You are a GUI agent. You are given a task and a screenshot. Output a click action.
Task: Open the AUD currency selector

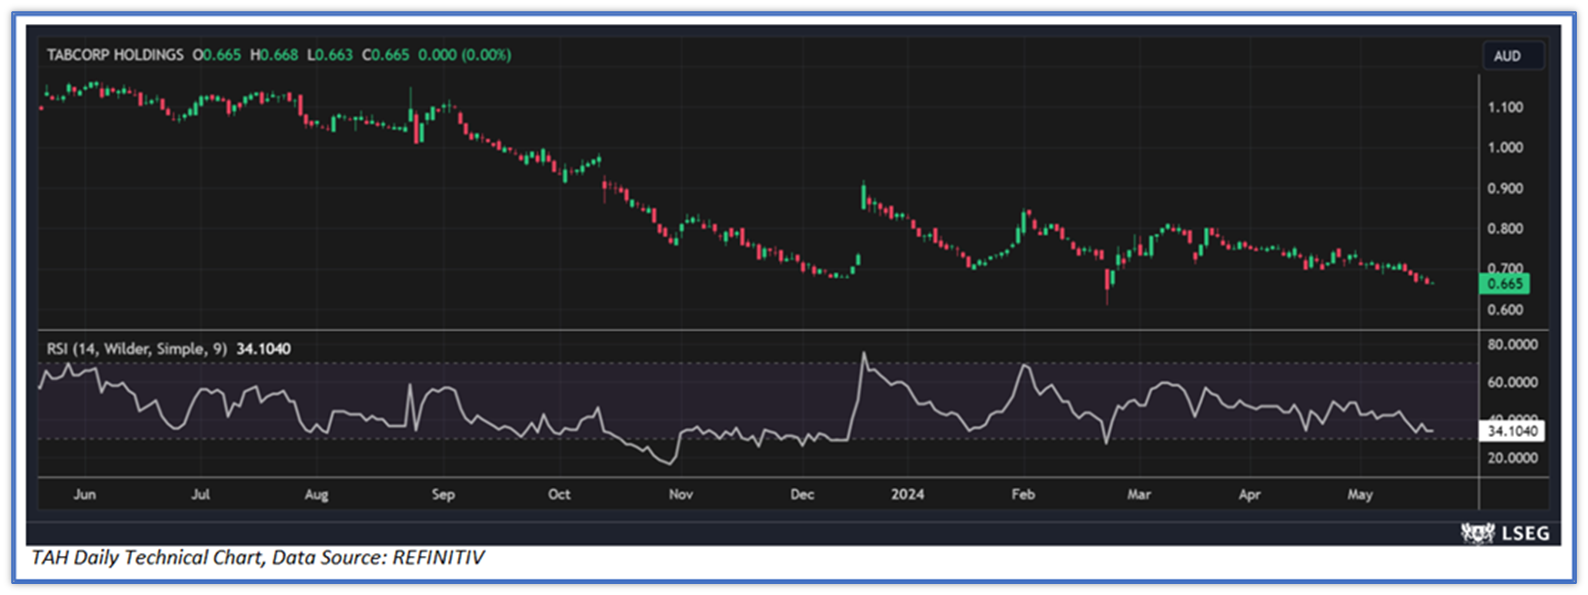click(1507, 56)
